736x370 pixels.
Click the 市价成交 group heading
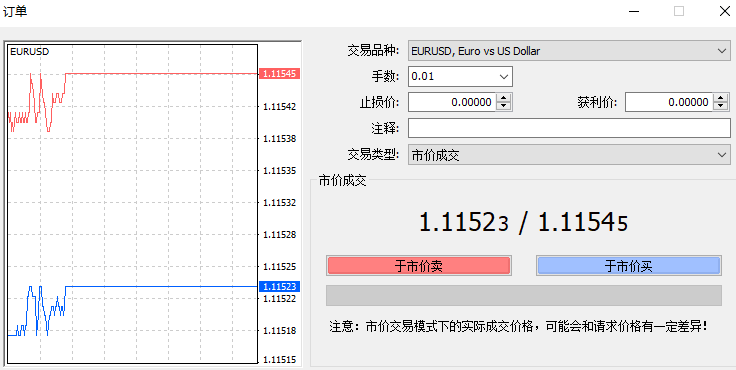(x=342, y=181)
